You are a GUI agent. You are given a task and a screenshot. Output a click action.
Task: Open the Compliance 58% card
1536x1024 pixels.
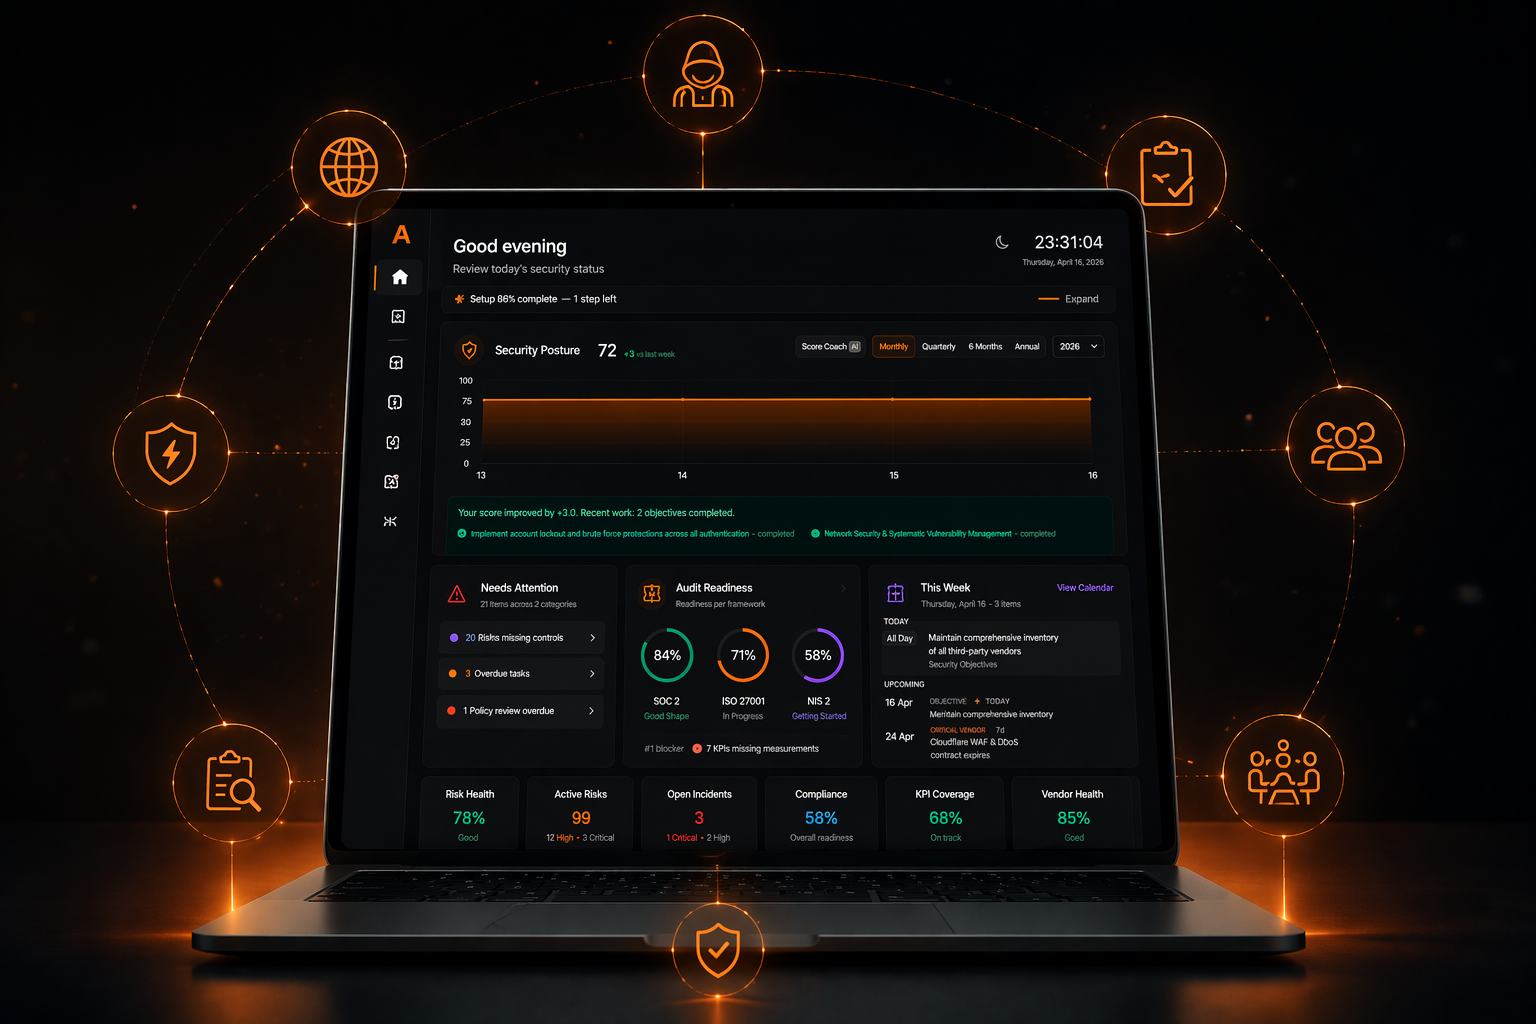pos(821,813)
